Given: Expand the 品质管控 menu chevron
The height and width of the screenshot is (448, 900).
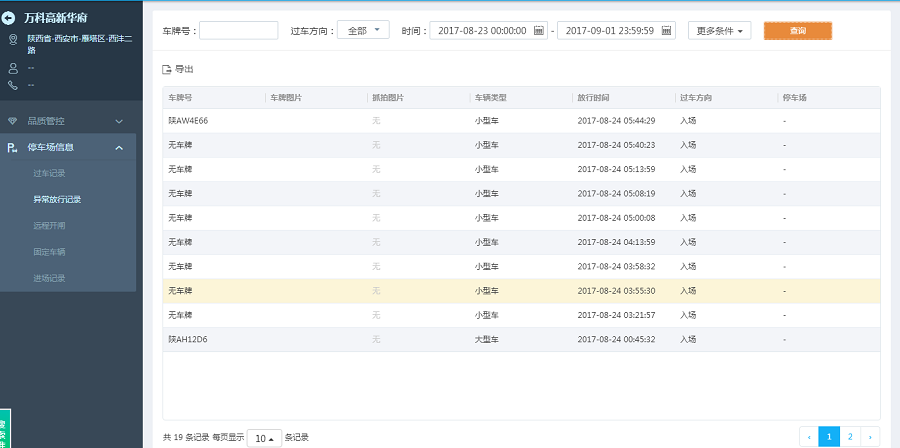Looking at the screenshot, I should tap(119, 121).
